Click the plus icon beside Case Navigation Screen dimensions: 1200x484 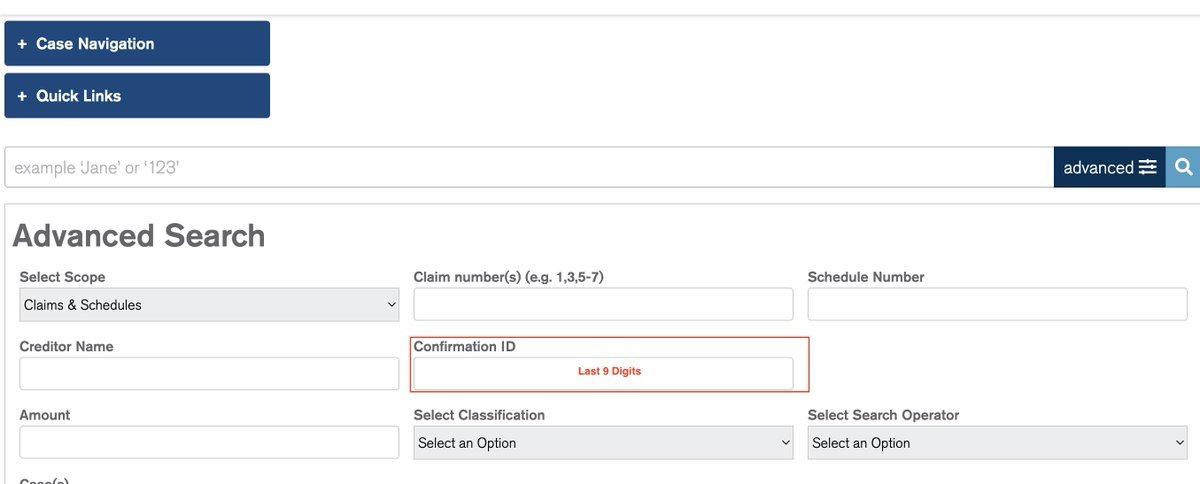tap(22, 44)
